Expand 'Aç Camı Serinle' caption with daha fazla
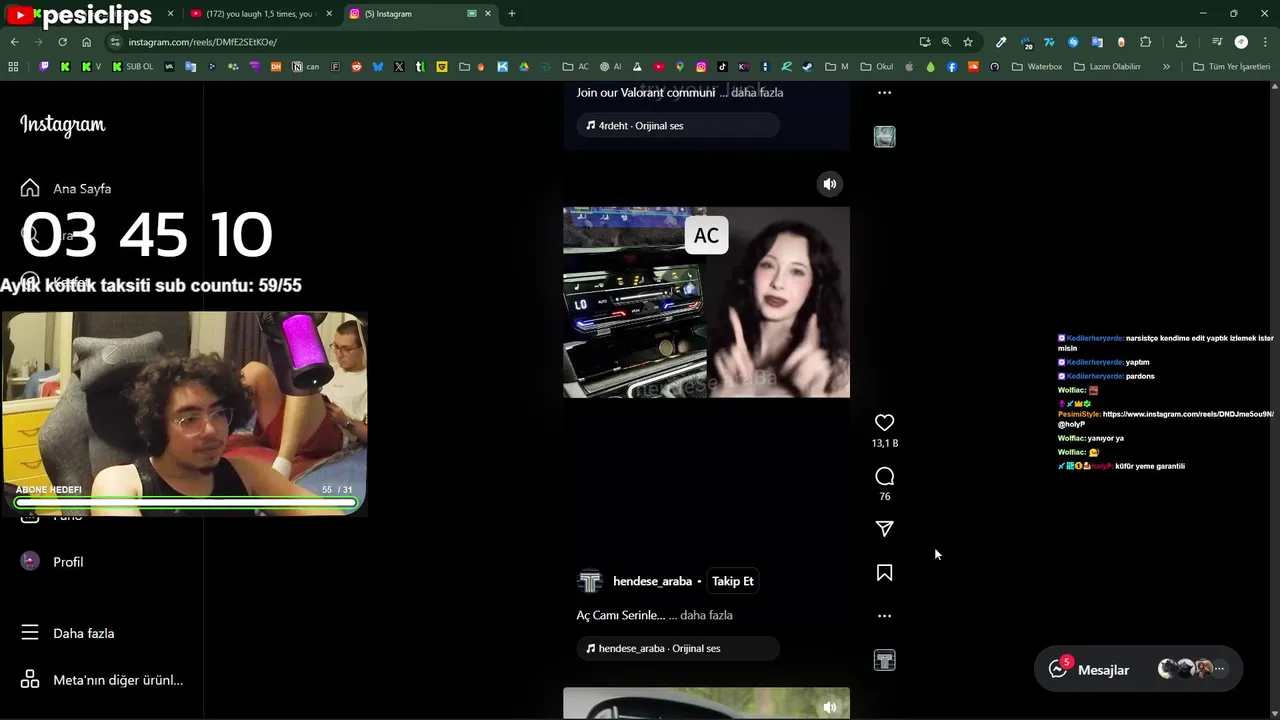This screenshot has width=1280, height=720. (706, 615)
